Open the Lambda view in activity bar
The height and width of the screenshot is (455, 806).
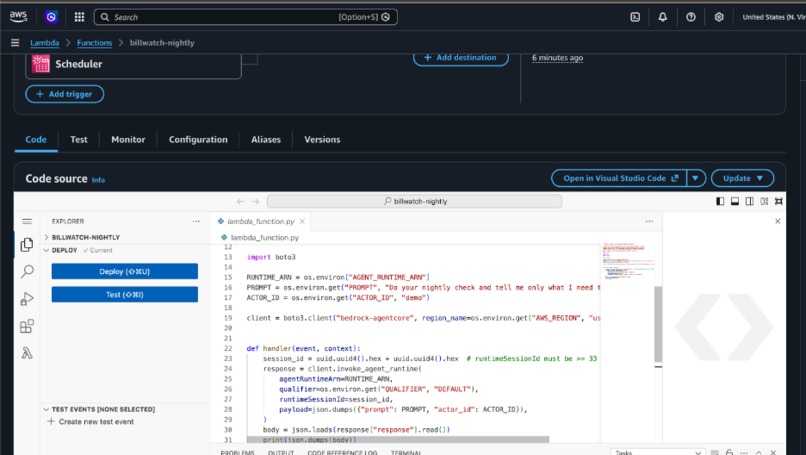[27, 353]
